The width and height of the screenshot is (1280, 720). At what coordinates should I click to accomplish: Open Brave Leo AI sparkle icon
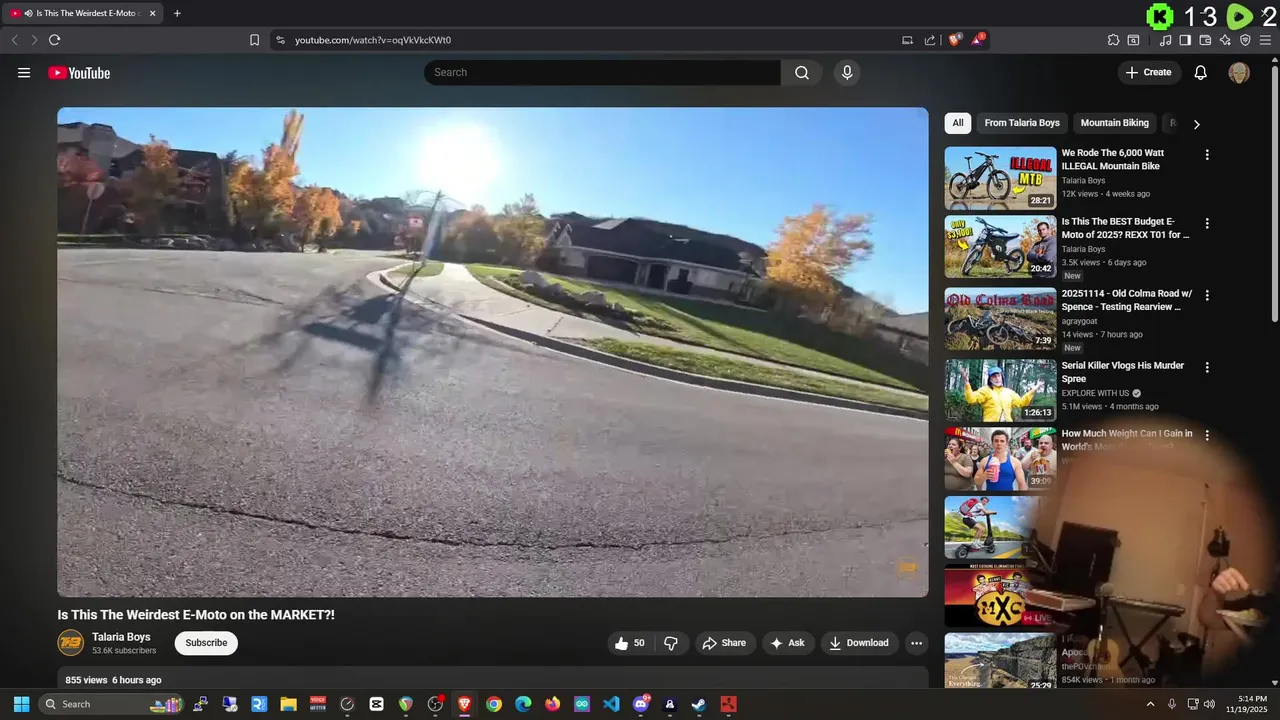(1225, 40)
